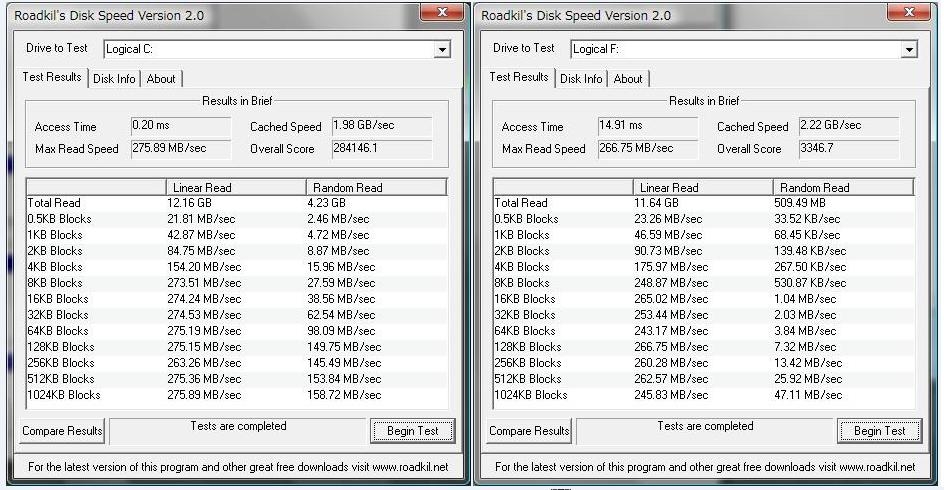Close the Logical F Disk Speed window

click(908, 12)
